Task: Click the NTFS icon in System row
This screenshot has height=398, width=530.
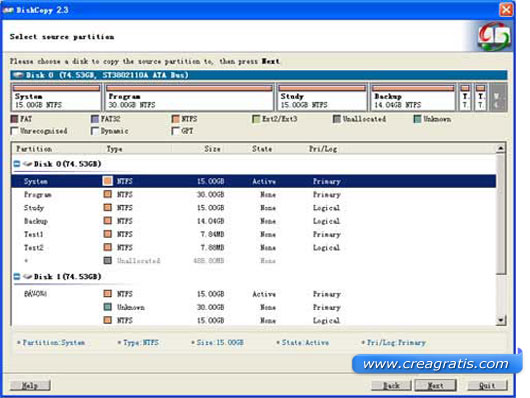Action: coord(107,181)
